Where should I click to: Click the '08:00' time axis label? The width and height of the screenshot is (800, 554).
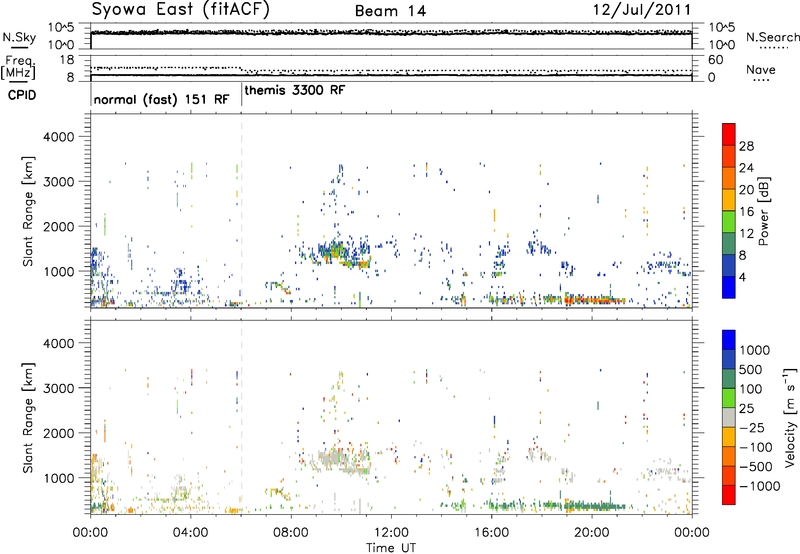291,533
